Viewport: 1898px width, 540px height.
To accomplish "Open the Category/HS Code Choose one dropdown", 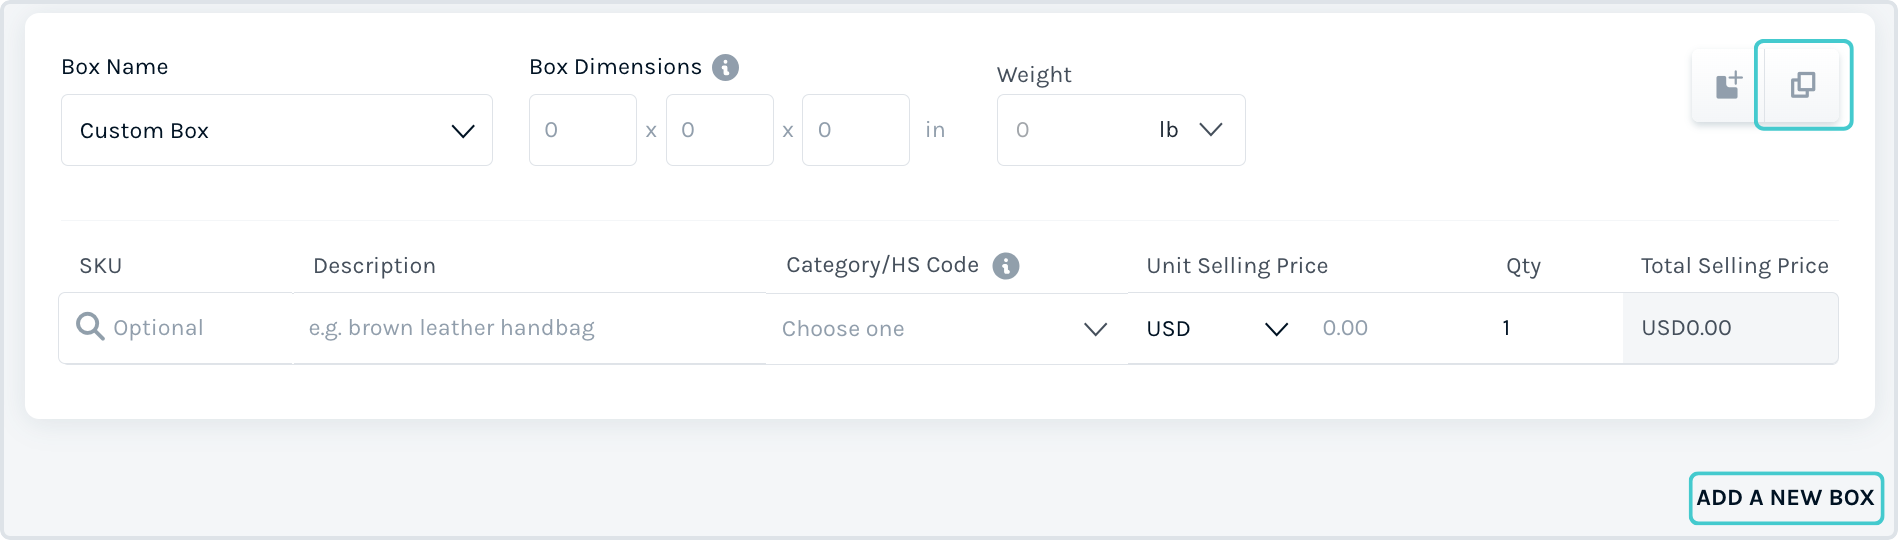I will coord(945,329).
